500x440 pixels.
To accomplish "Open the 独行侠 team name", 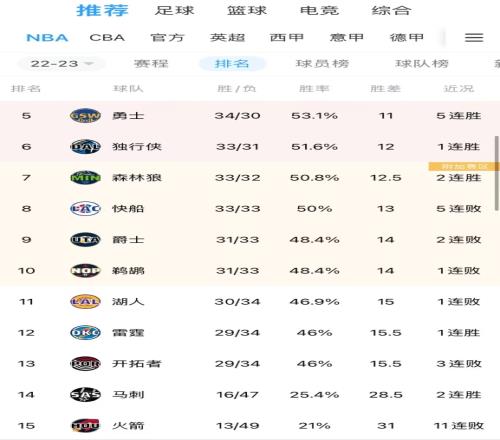I will point(137,147).
